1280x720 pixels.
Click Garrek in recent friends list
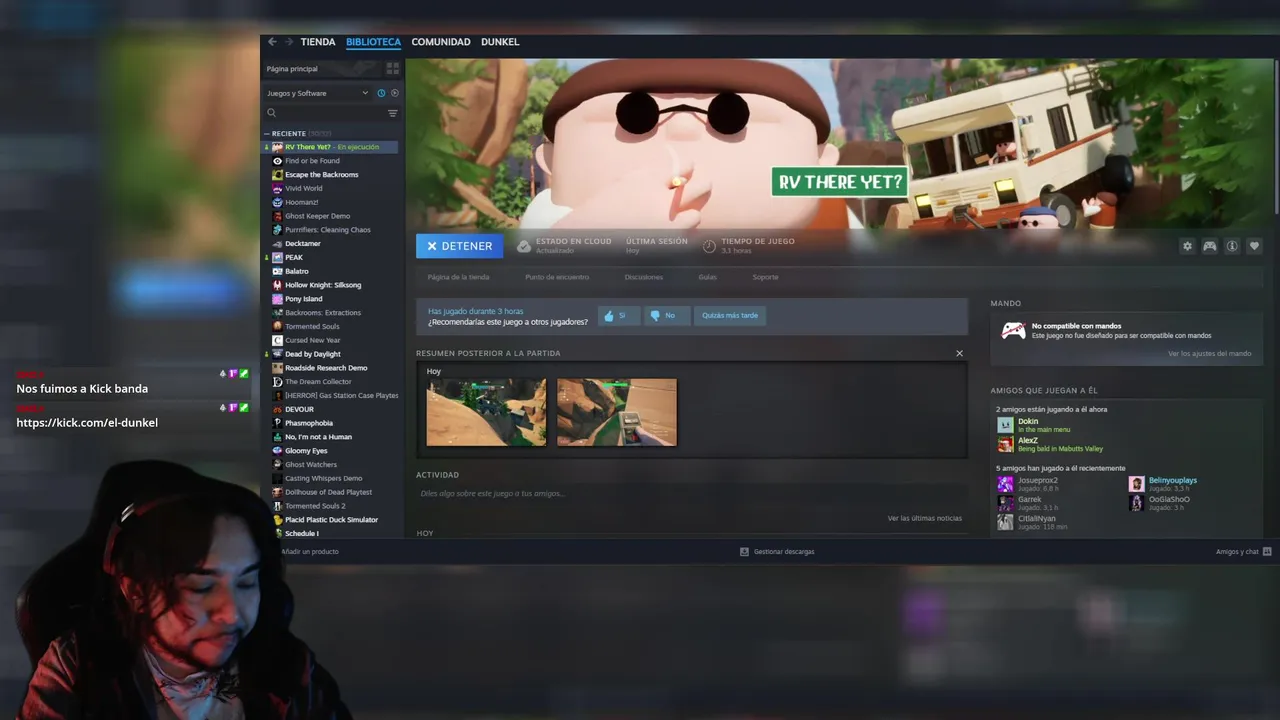coord(1030,503)
